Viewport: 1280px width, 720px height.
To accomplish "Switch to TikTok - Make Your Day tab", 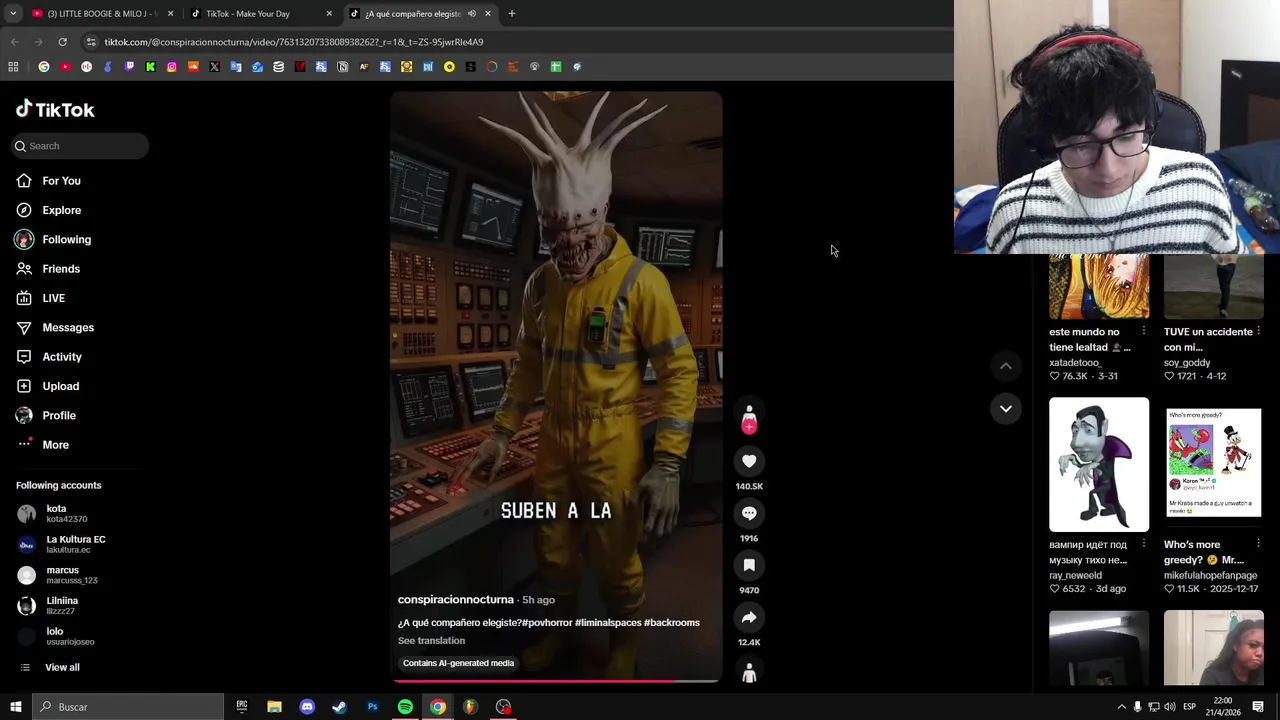I will click(260, 14).
